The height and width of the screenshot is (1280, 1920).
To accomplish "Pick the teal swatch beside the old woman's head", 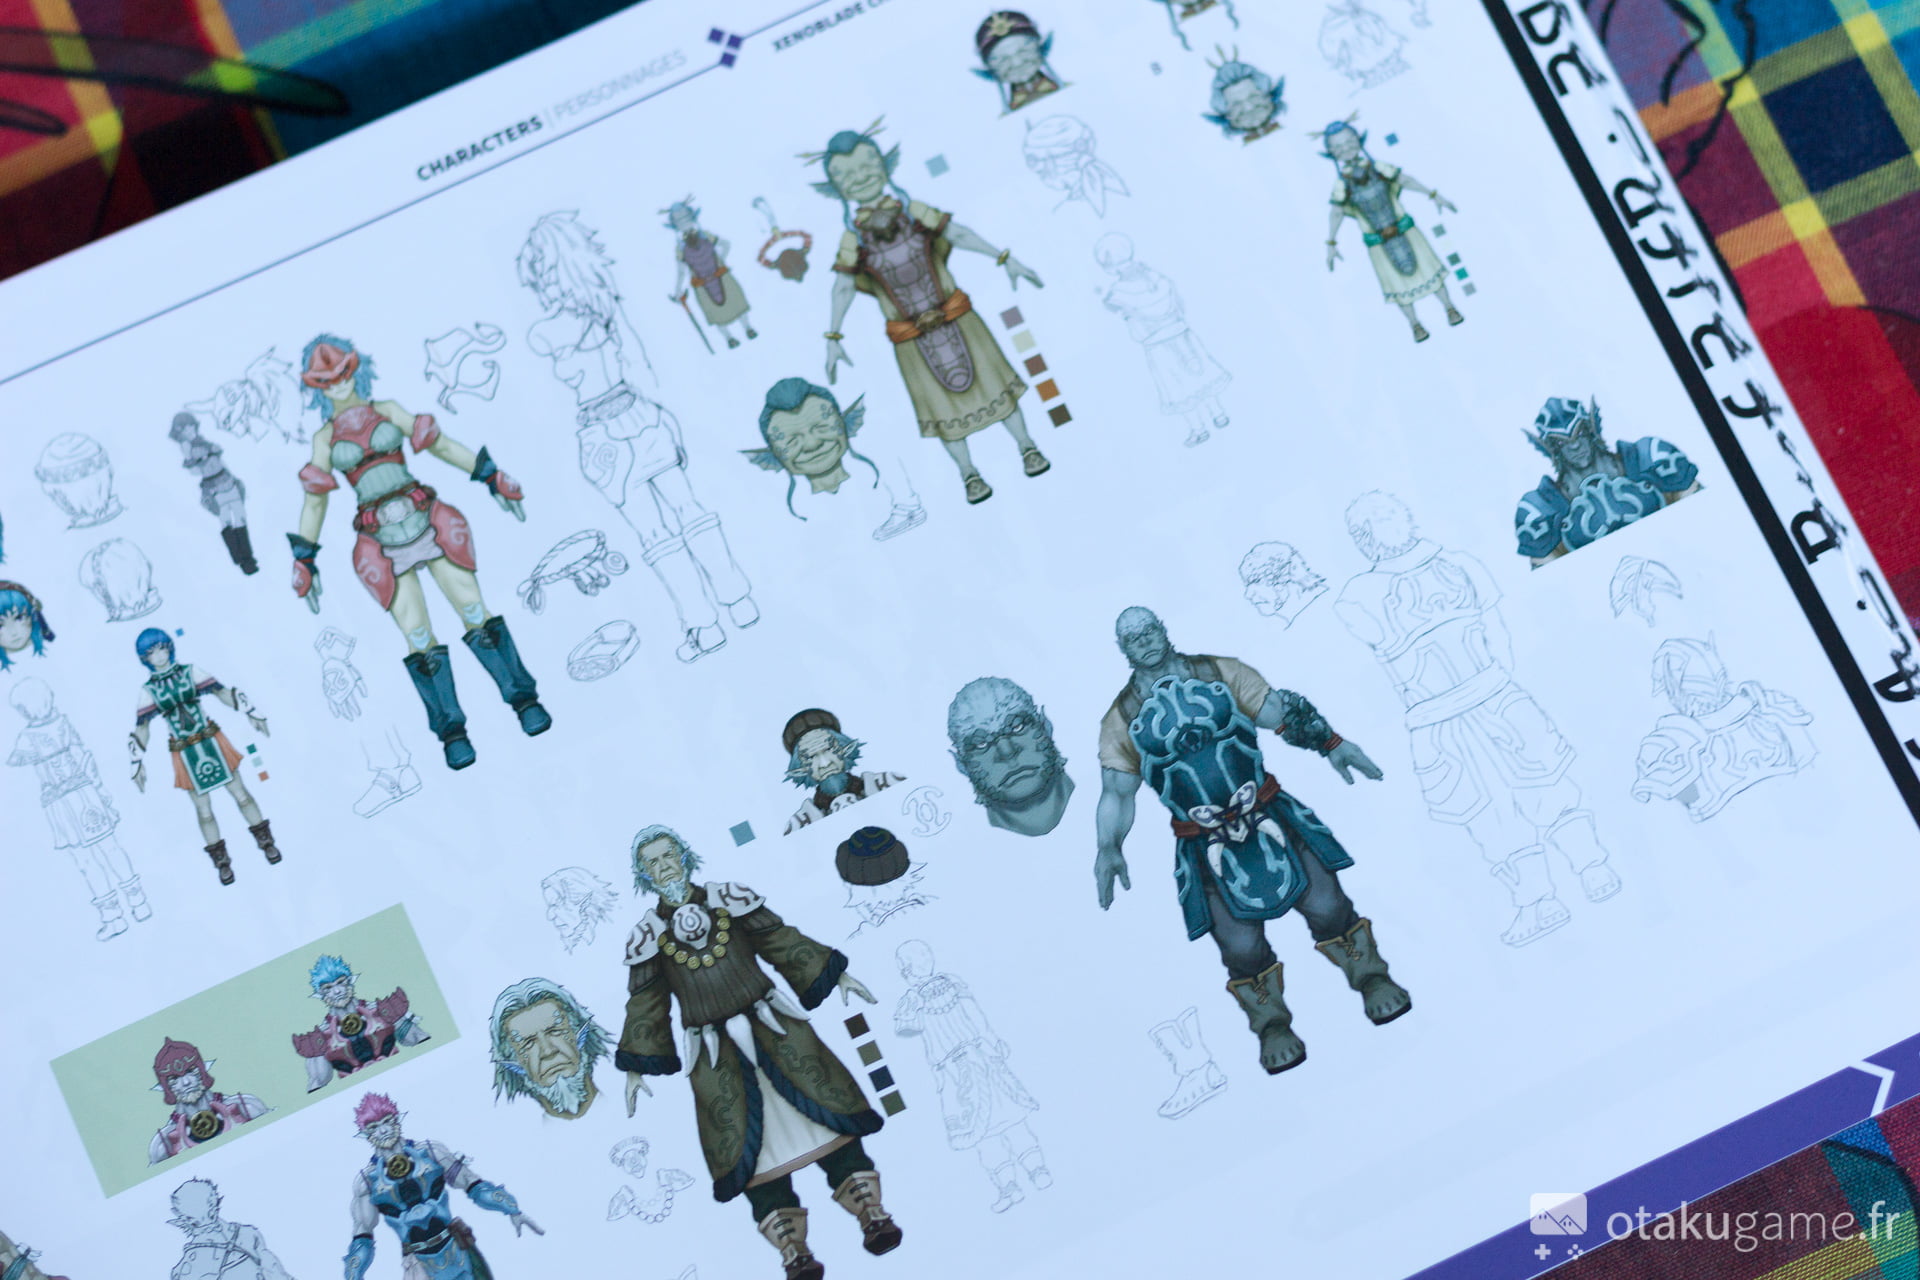I will point(936,165).
